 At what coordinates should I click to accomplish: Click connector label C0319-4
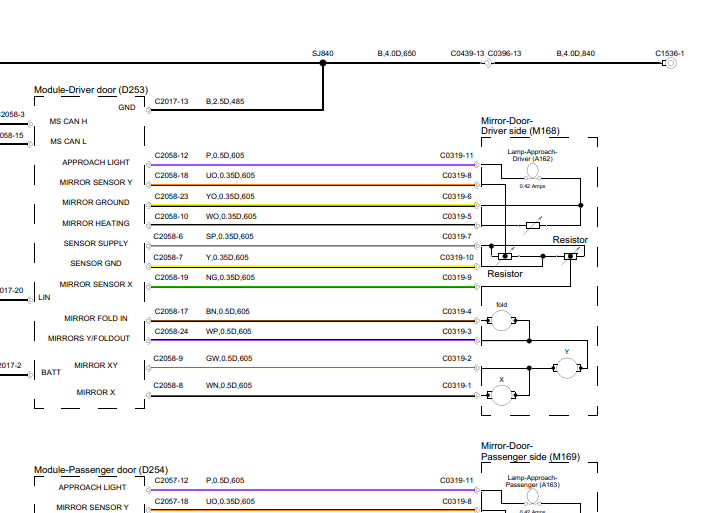[x=457, y=312]
